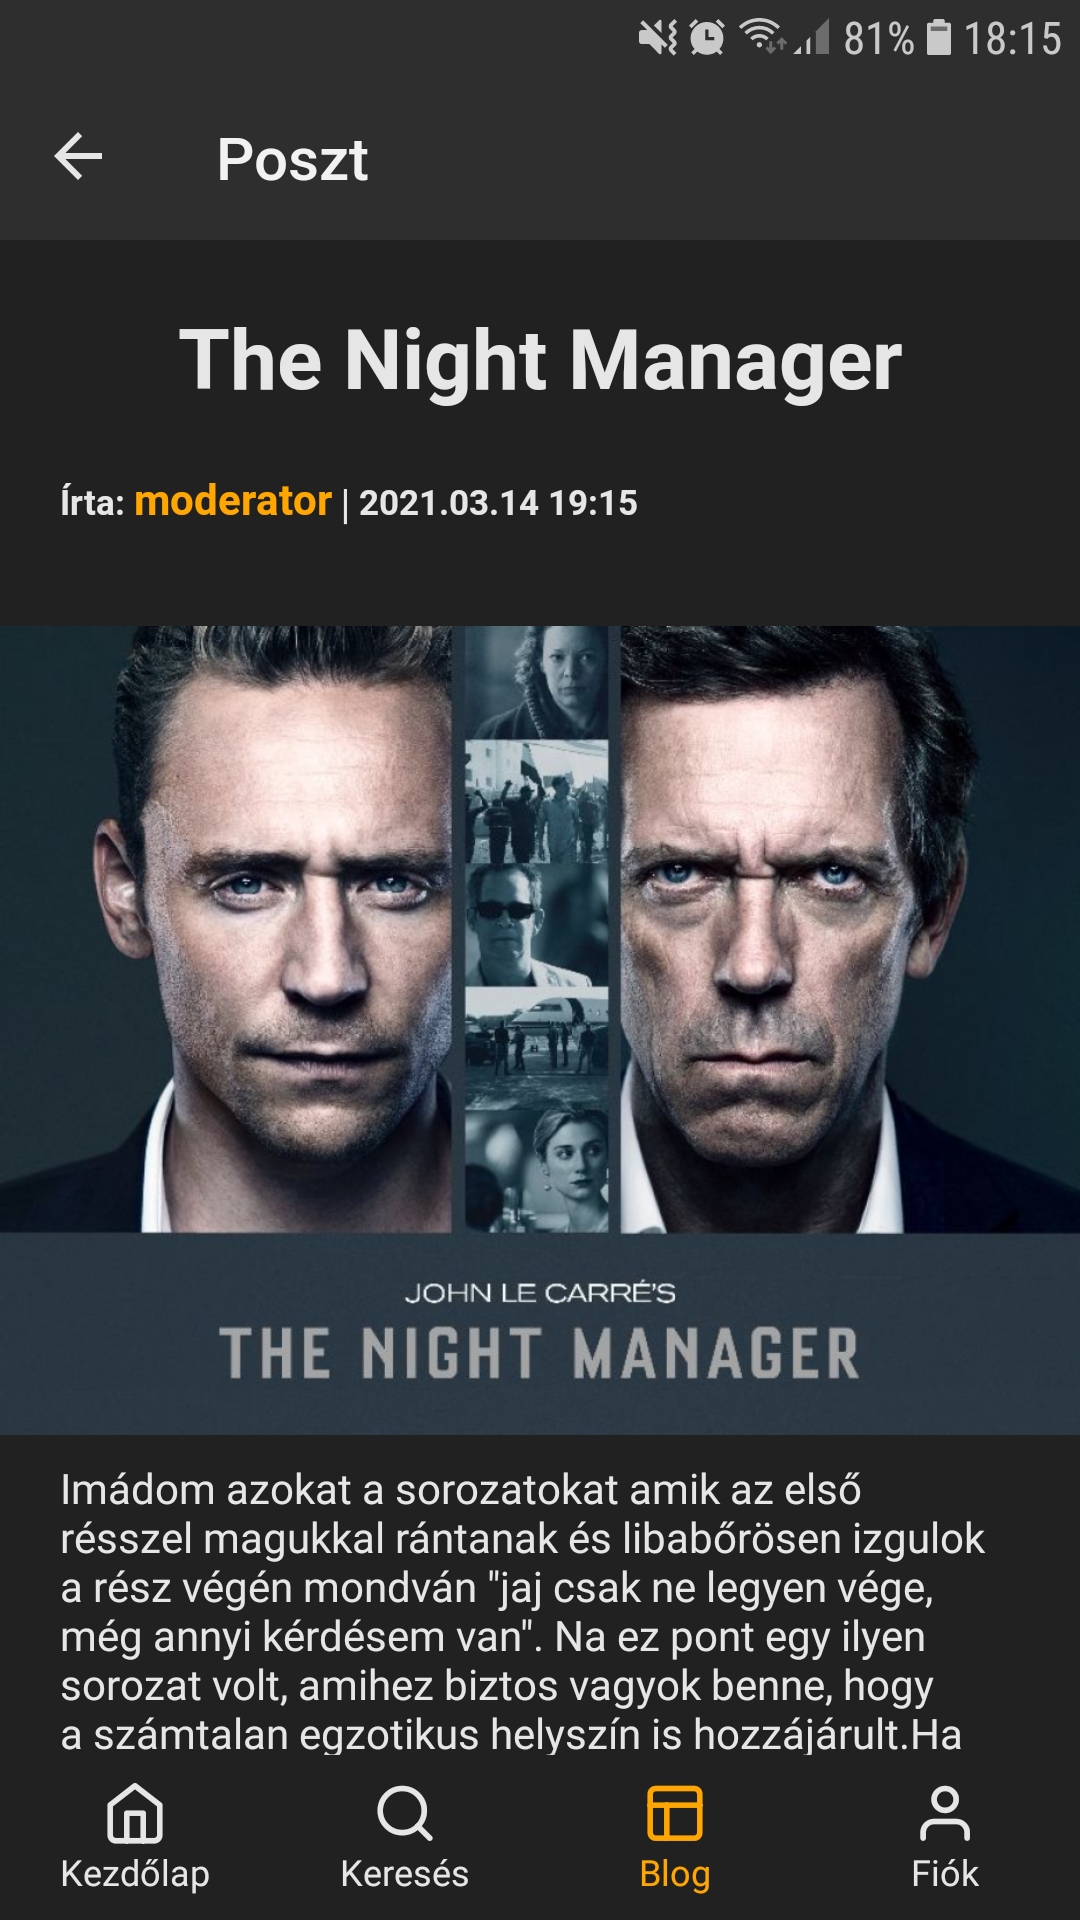The image size is (1080, 1920).
Task: Tap the battery status icon
Action: click(x=939, y=38)
